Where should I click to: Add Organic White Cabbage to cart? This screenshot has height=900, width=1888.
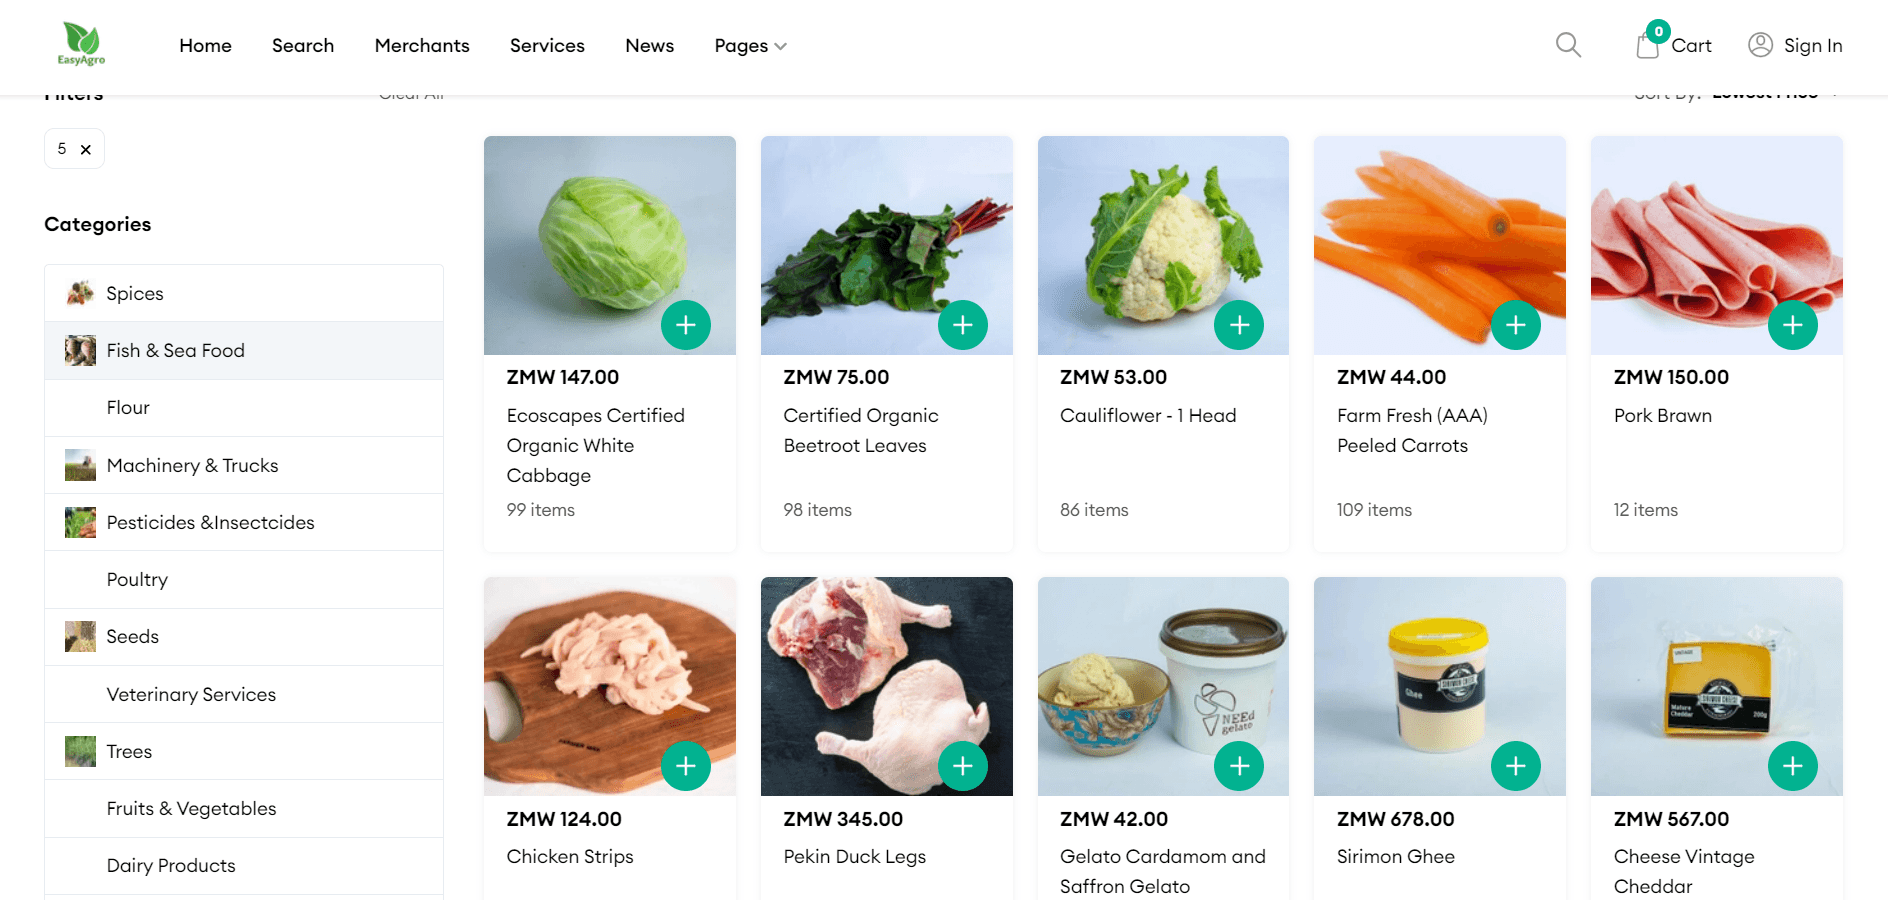coord(686,325)
